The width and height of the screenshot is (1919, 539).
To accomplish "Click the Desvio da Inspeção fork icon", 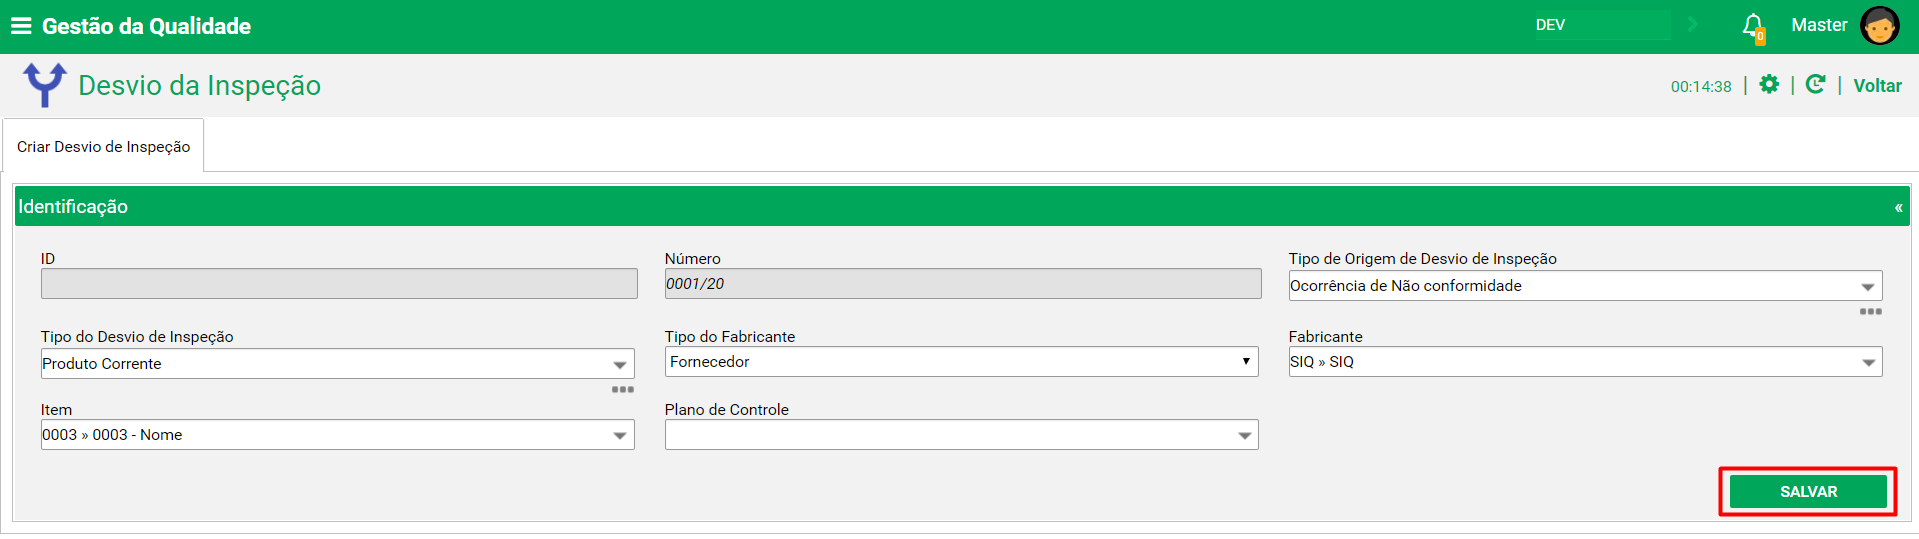I will coord(45,85).
